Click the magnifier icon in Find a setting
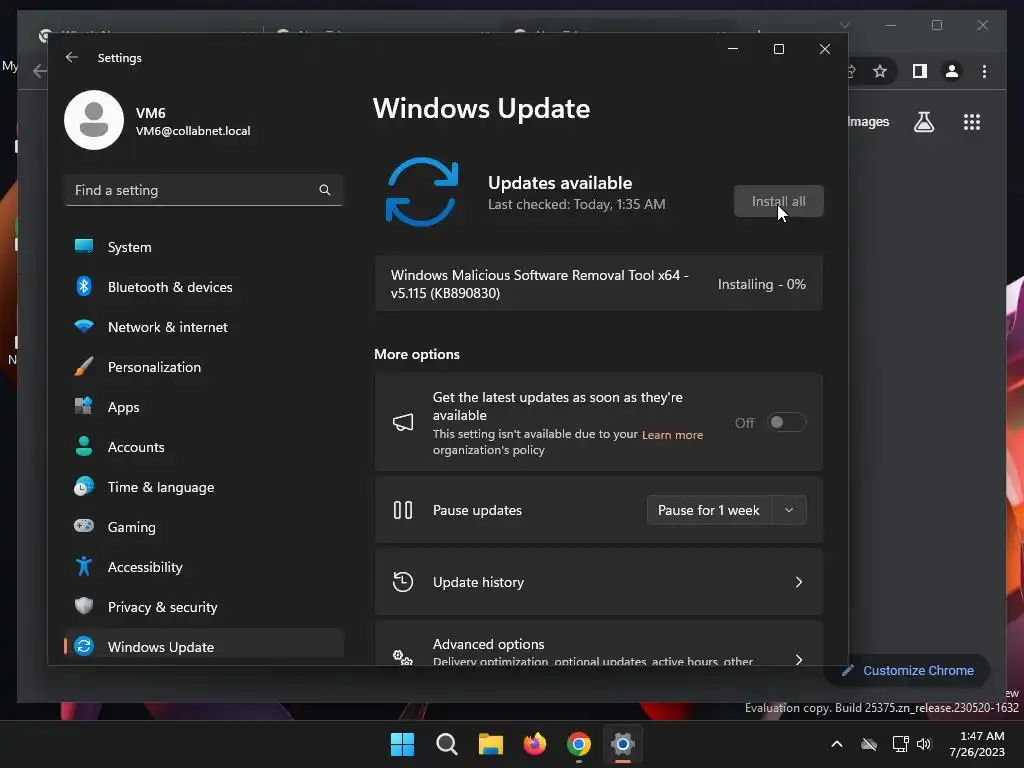1024x768 pixels. tap(325, 190)
